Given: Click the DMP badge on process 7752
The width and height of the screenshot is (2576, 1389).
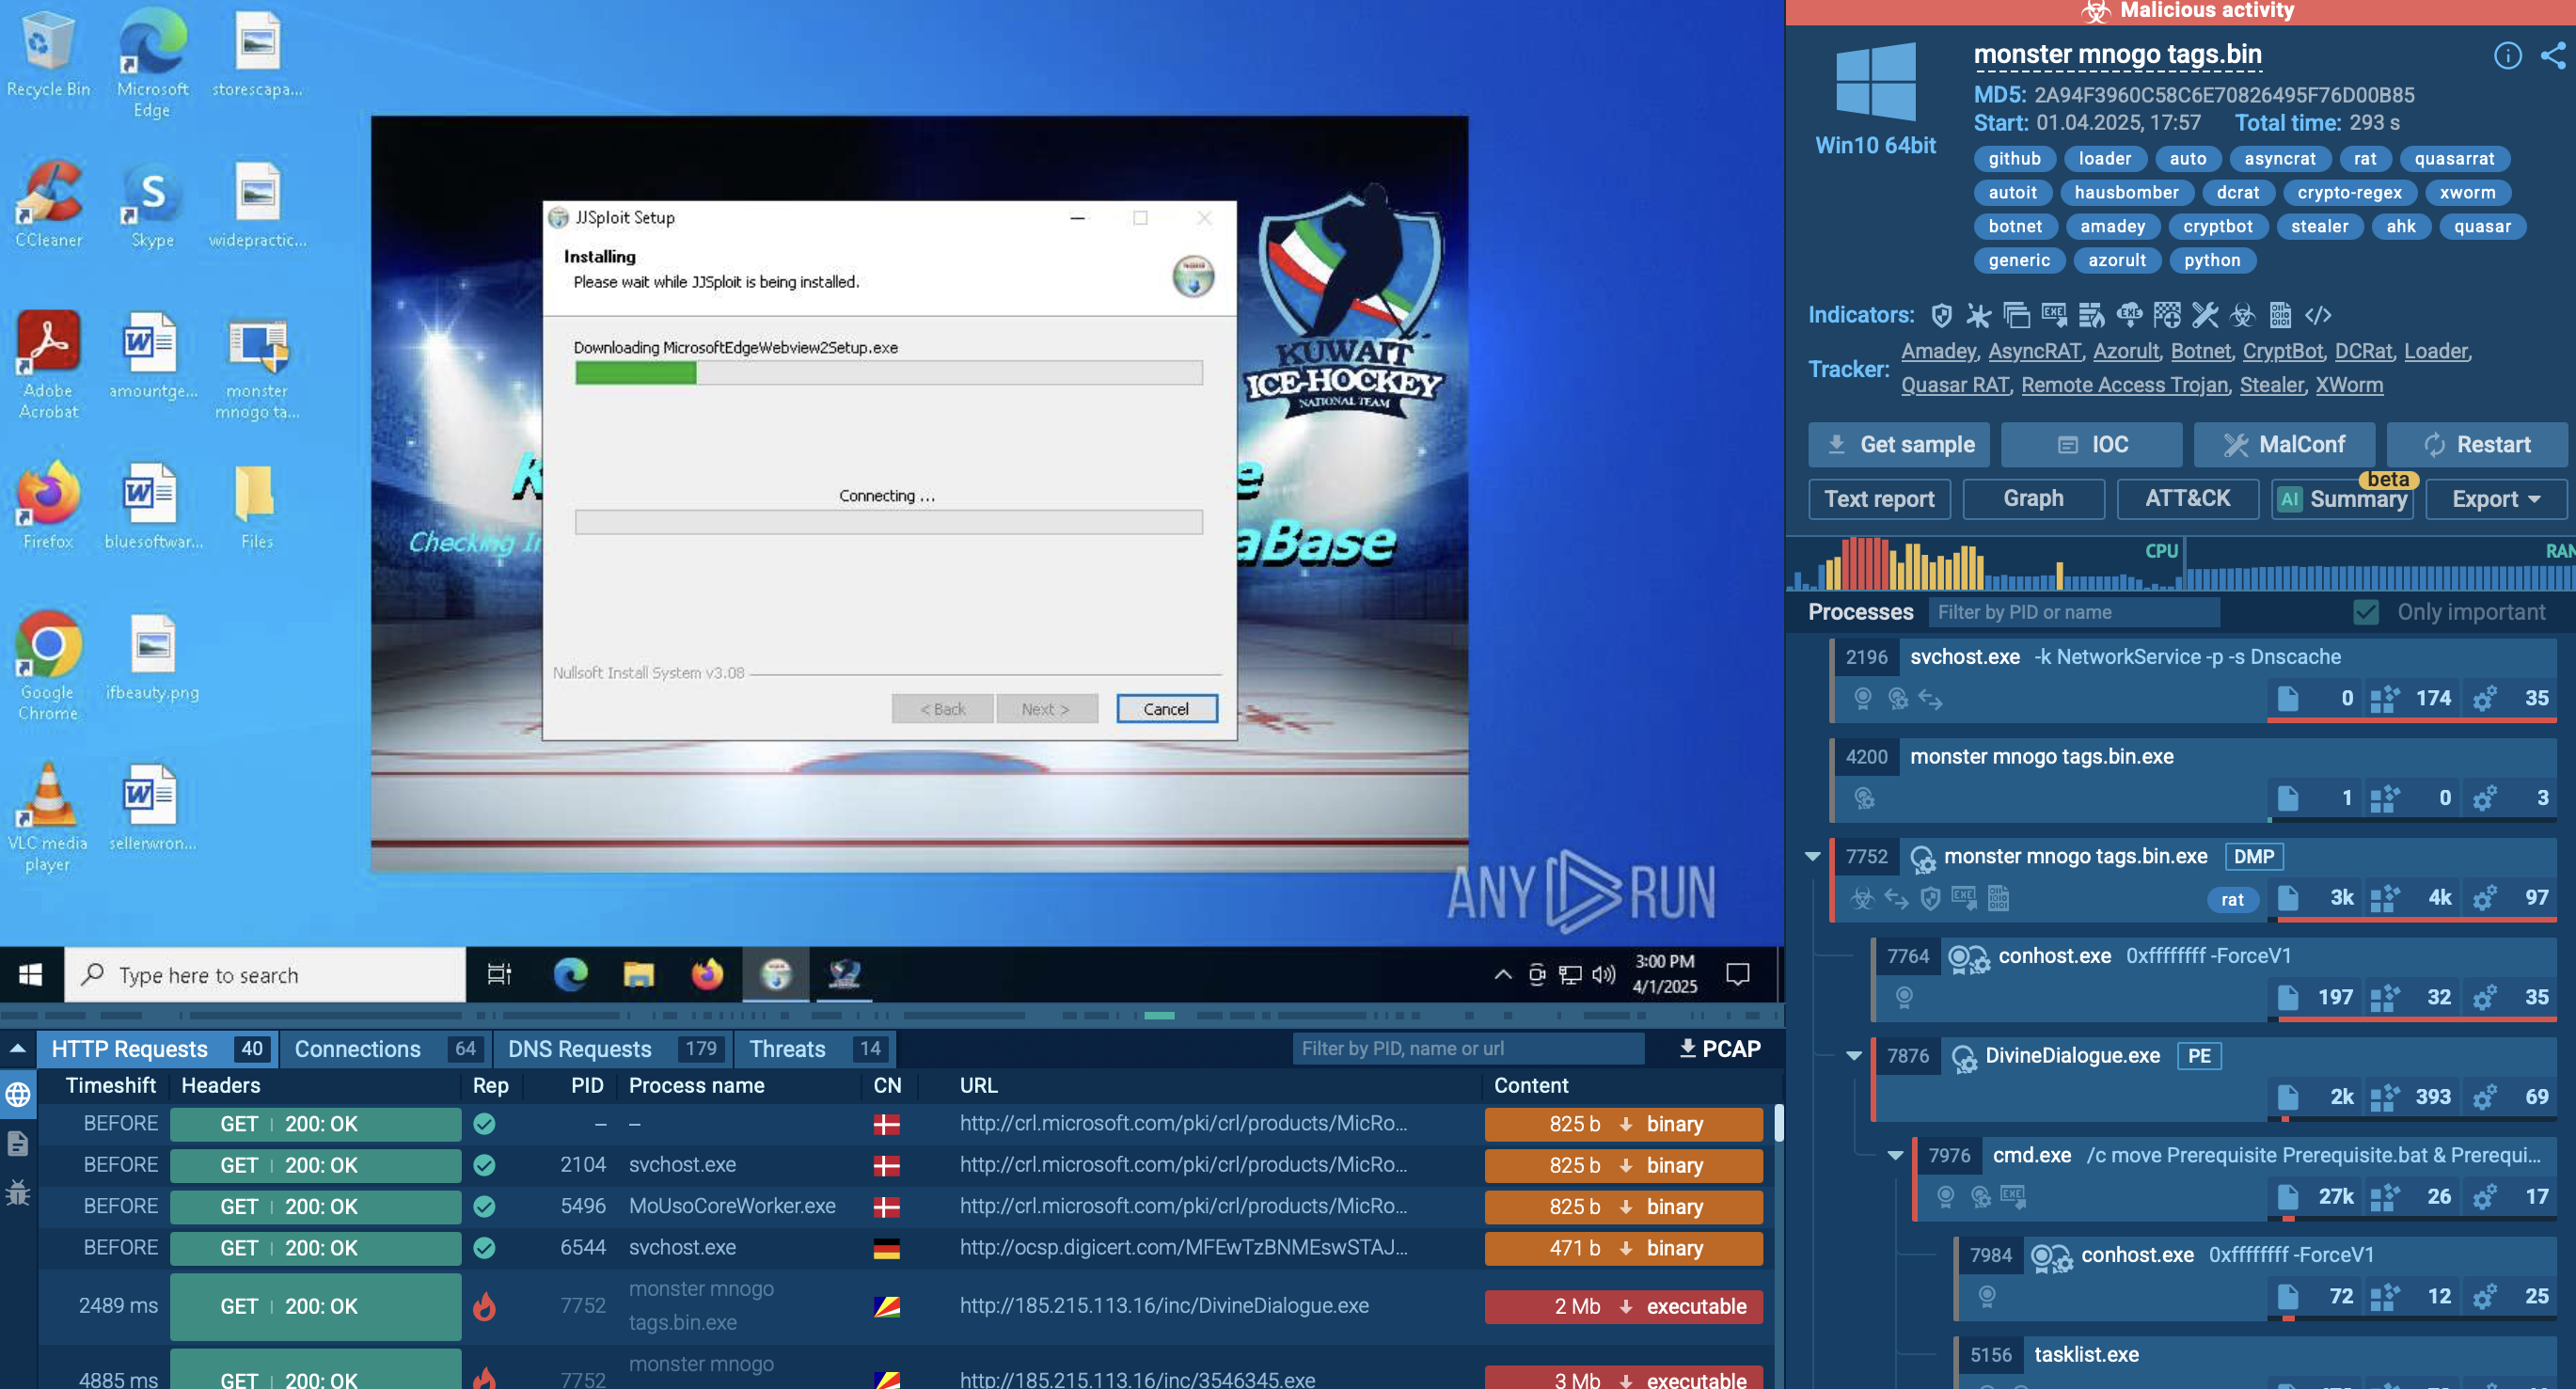Looking at the screenshot, I should click(x=2253, y=857).
